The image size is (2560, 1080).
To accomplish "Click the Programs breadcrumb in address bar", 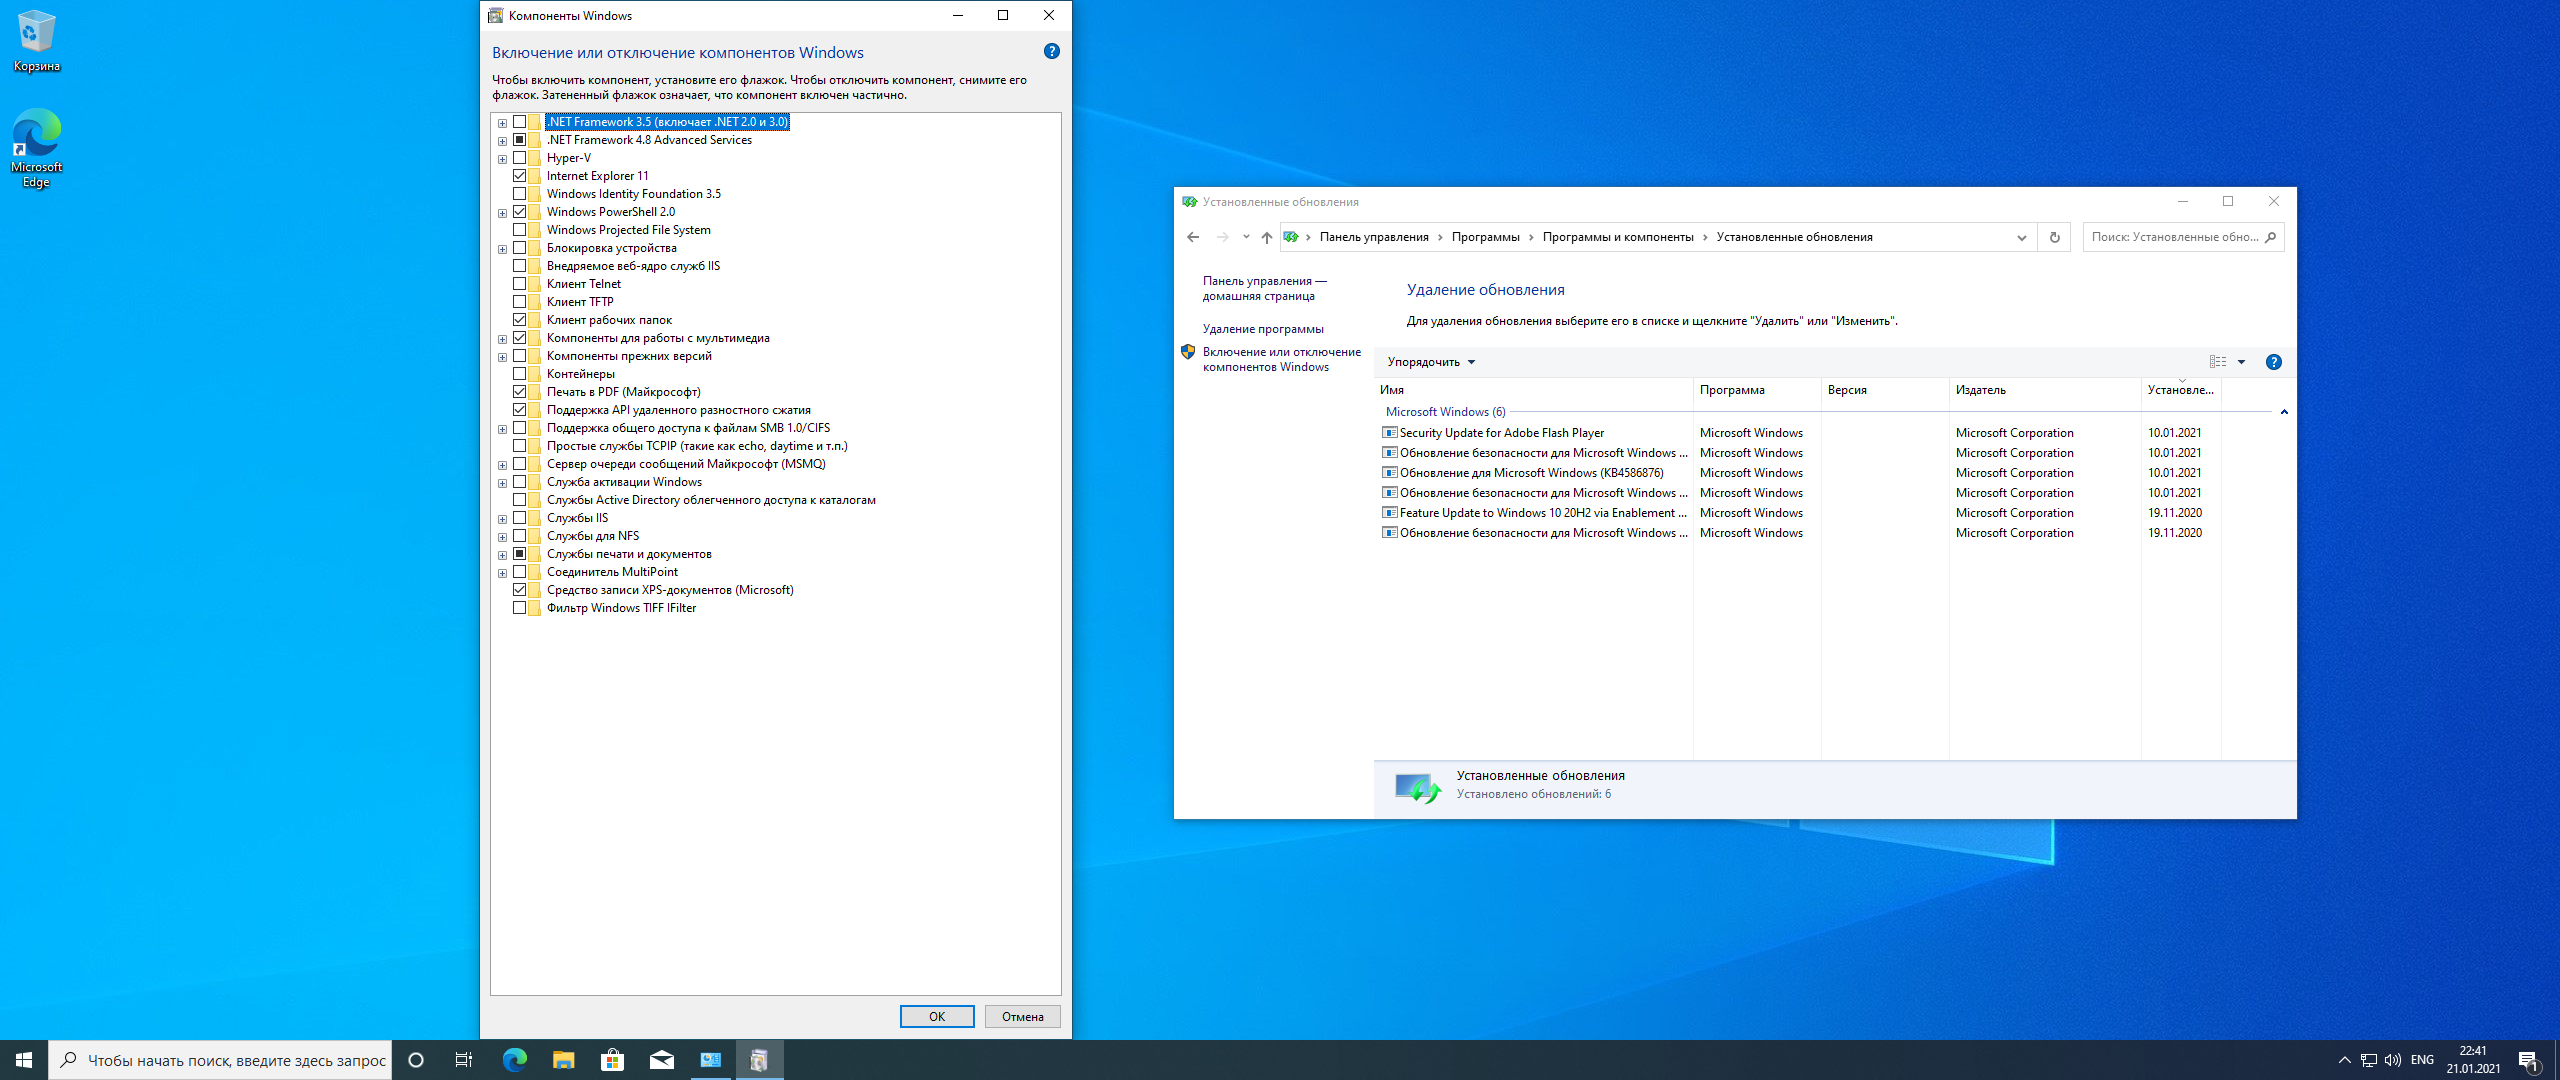I will 1485,237.
